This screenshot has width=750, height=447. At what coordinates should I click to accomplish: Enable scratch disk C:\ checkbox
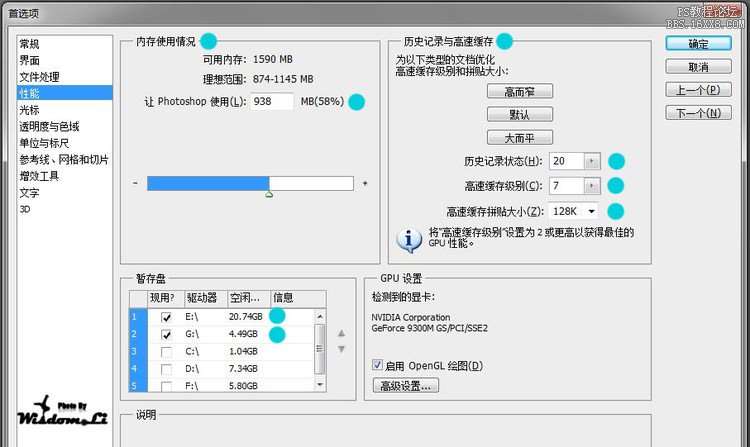point(166,352)
